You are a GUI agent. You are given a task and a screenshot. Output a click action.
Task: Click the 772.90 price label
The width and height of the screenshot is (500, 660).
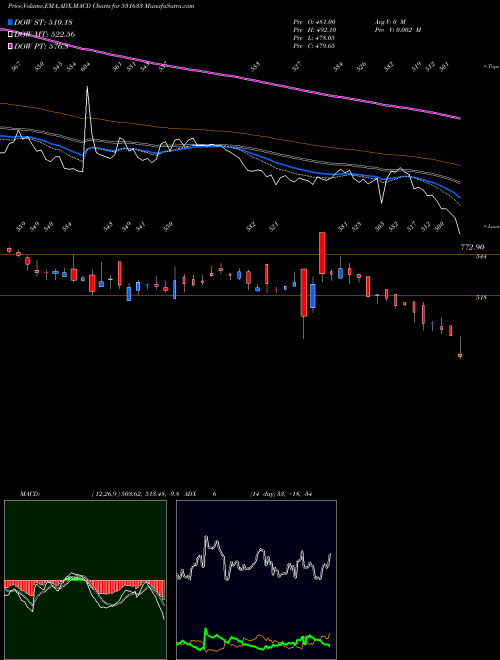click(472, 248)
